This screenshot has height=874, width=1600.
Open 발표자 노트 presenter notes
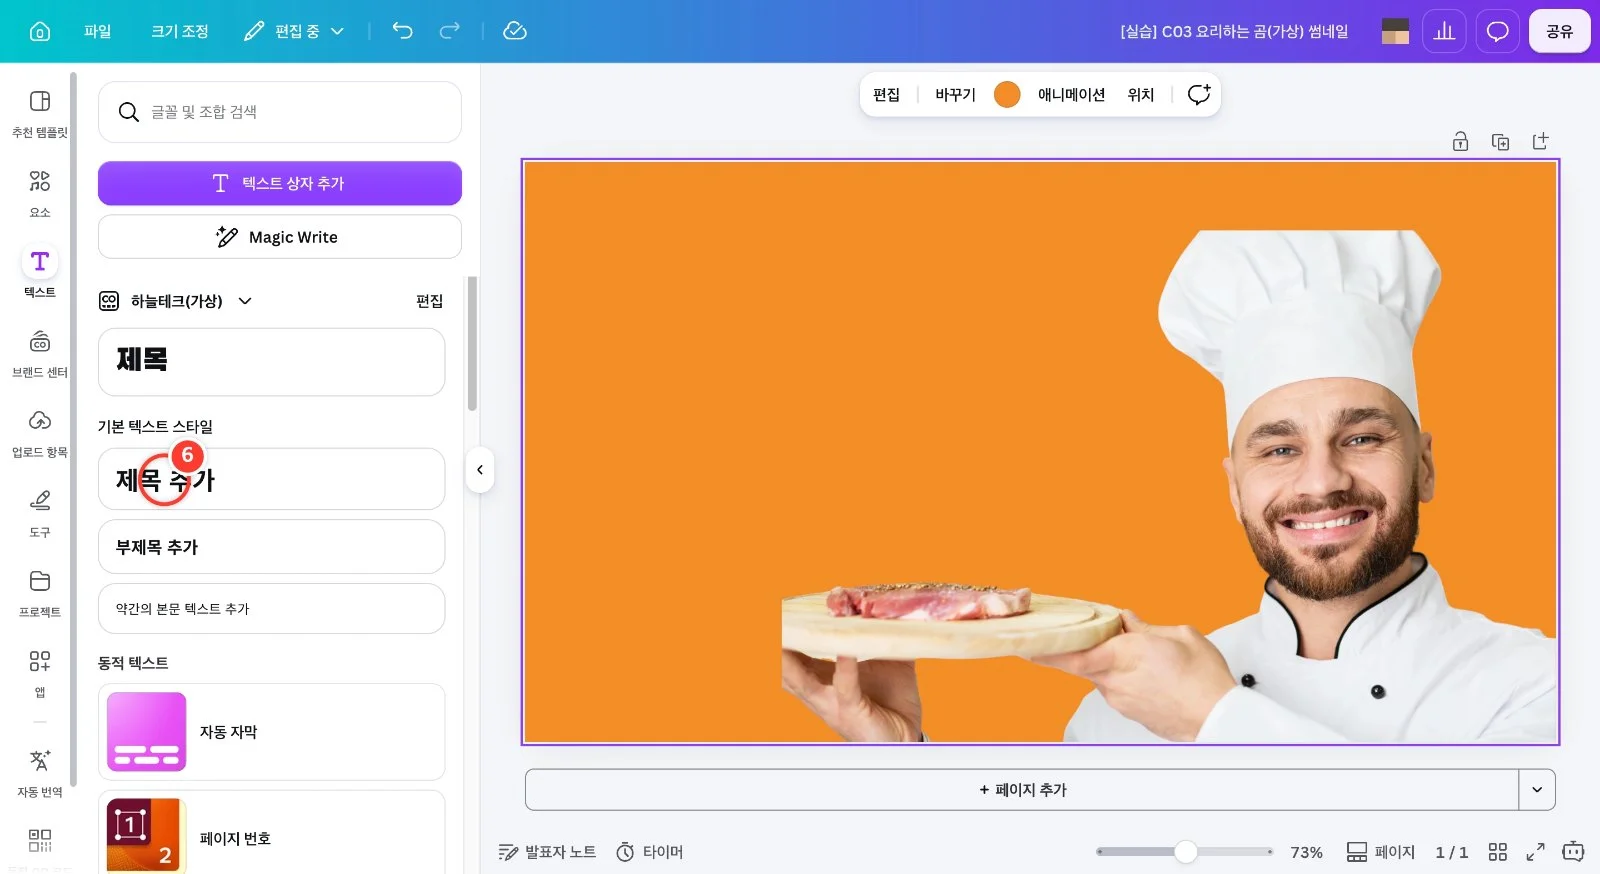[547, 852]
